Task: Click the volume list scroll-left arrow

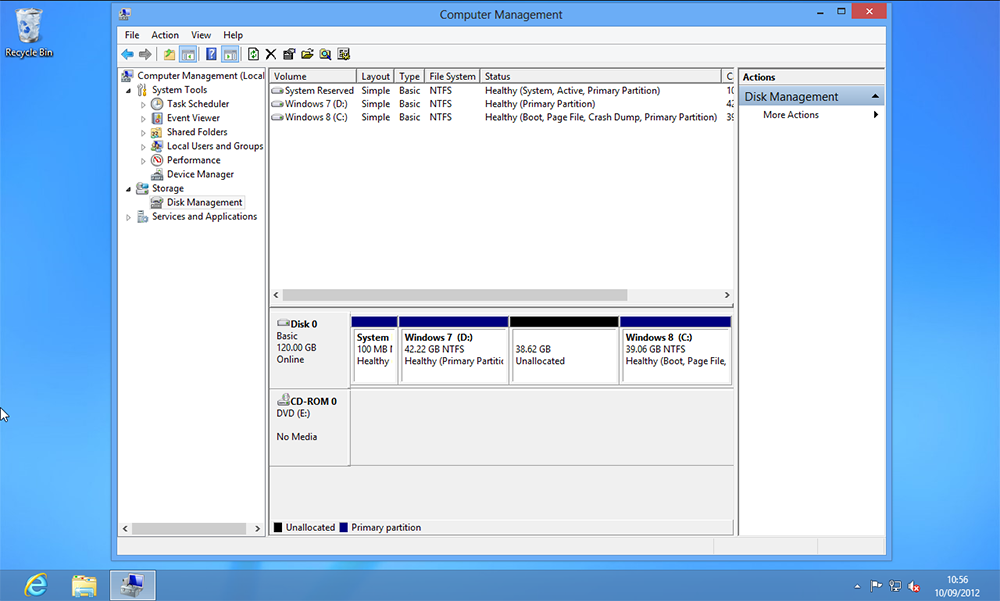Action: [x=276, y=295]
